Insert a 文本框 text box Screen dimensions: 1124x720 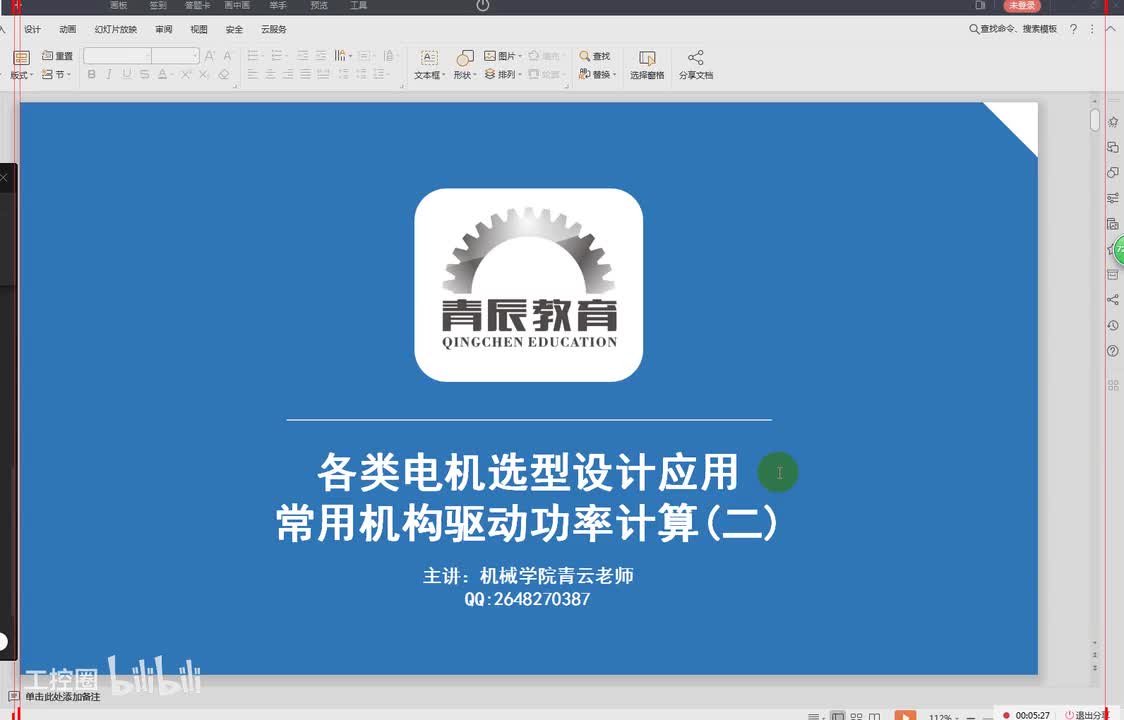pos(429,65)
